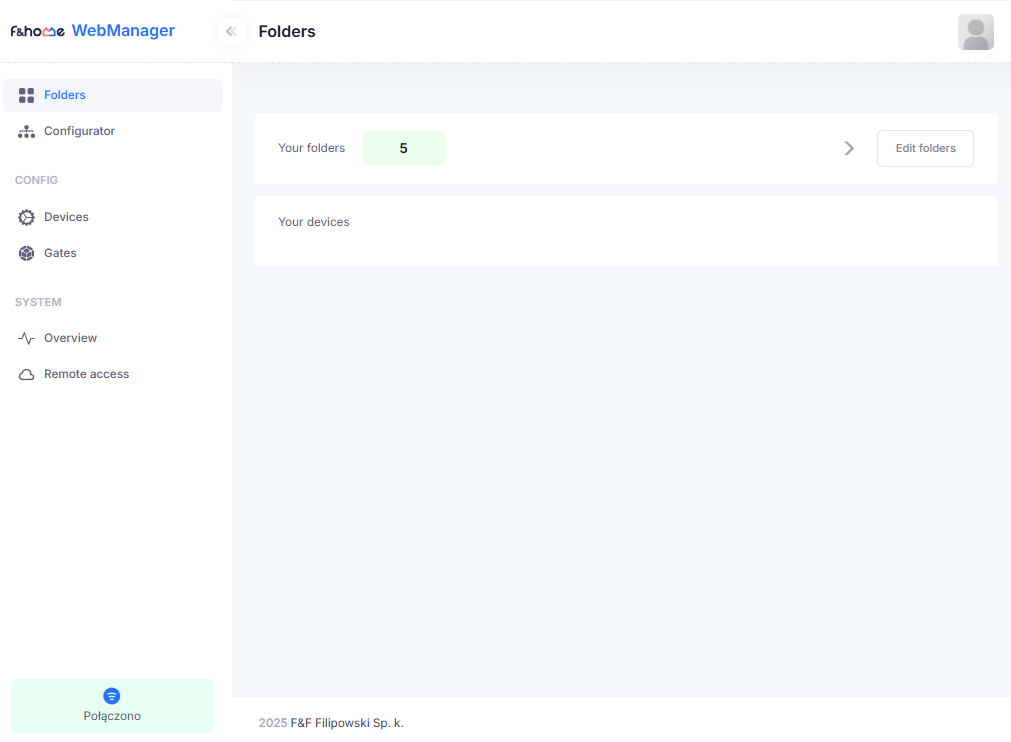Click the Gates cube icon

point(26,253)
